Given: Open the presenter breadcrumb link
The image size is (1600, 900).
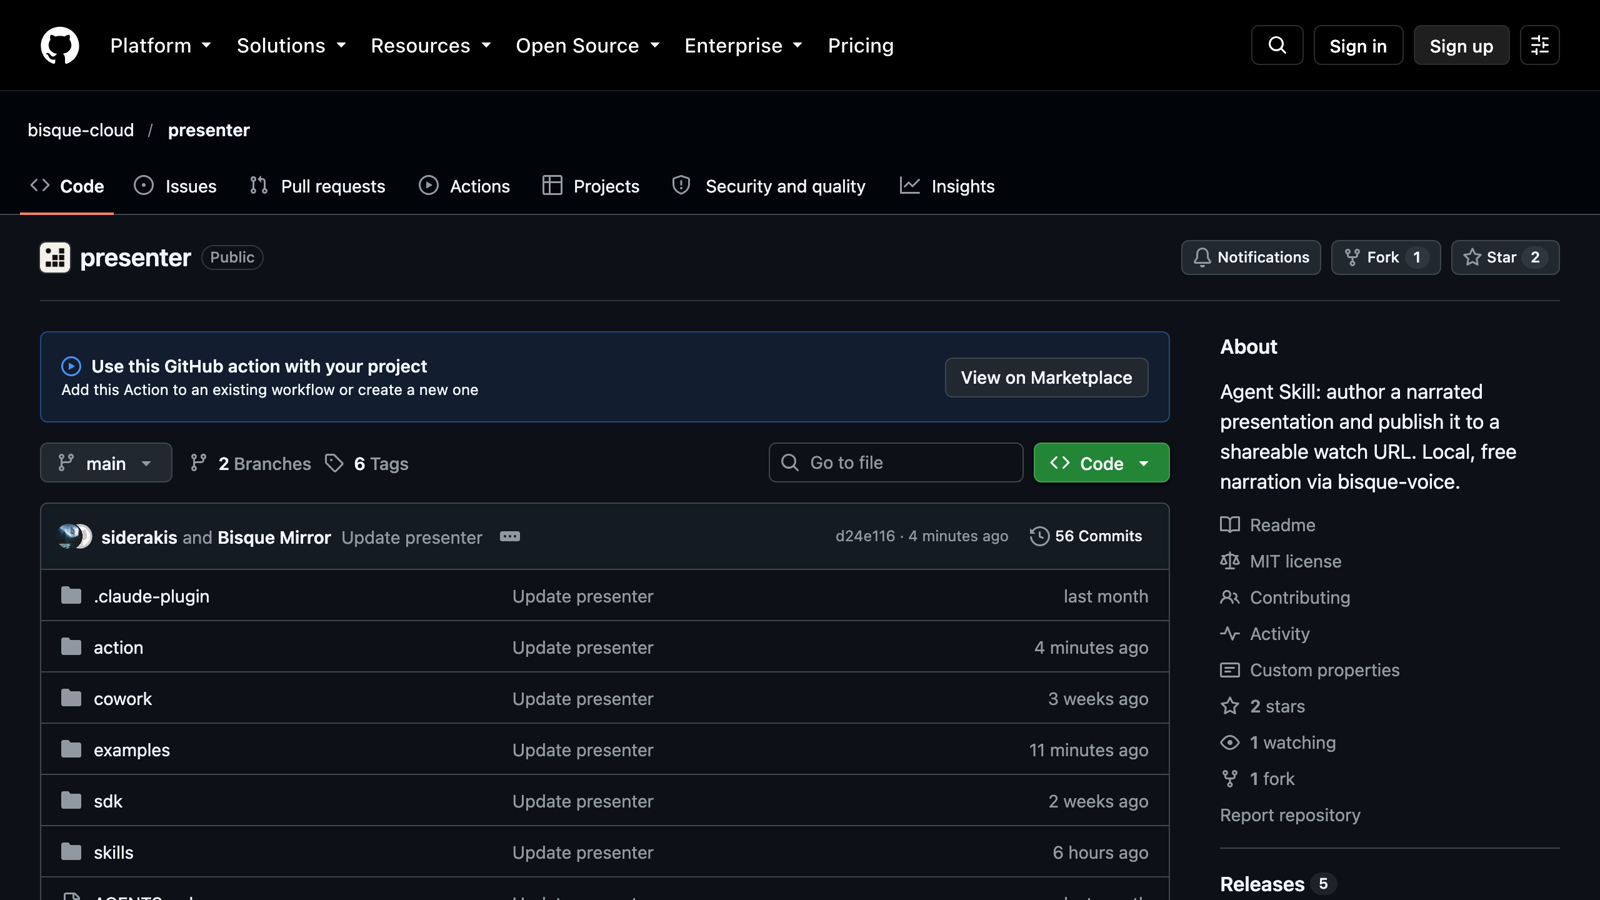Looking at the screenshot, I should point(209,130).
